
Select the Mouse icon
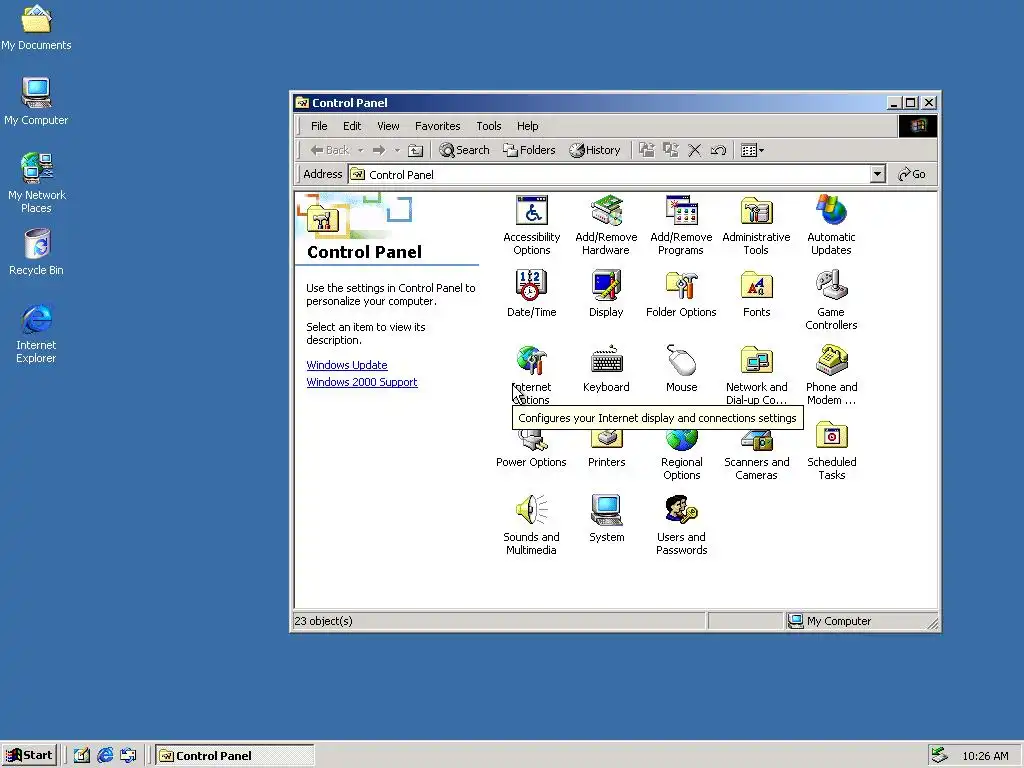[681, 369]
